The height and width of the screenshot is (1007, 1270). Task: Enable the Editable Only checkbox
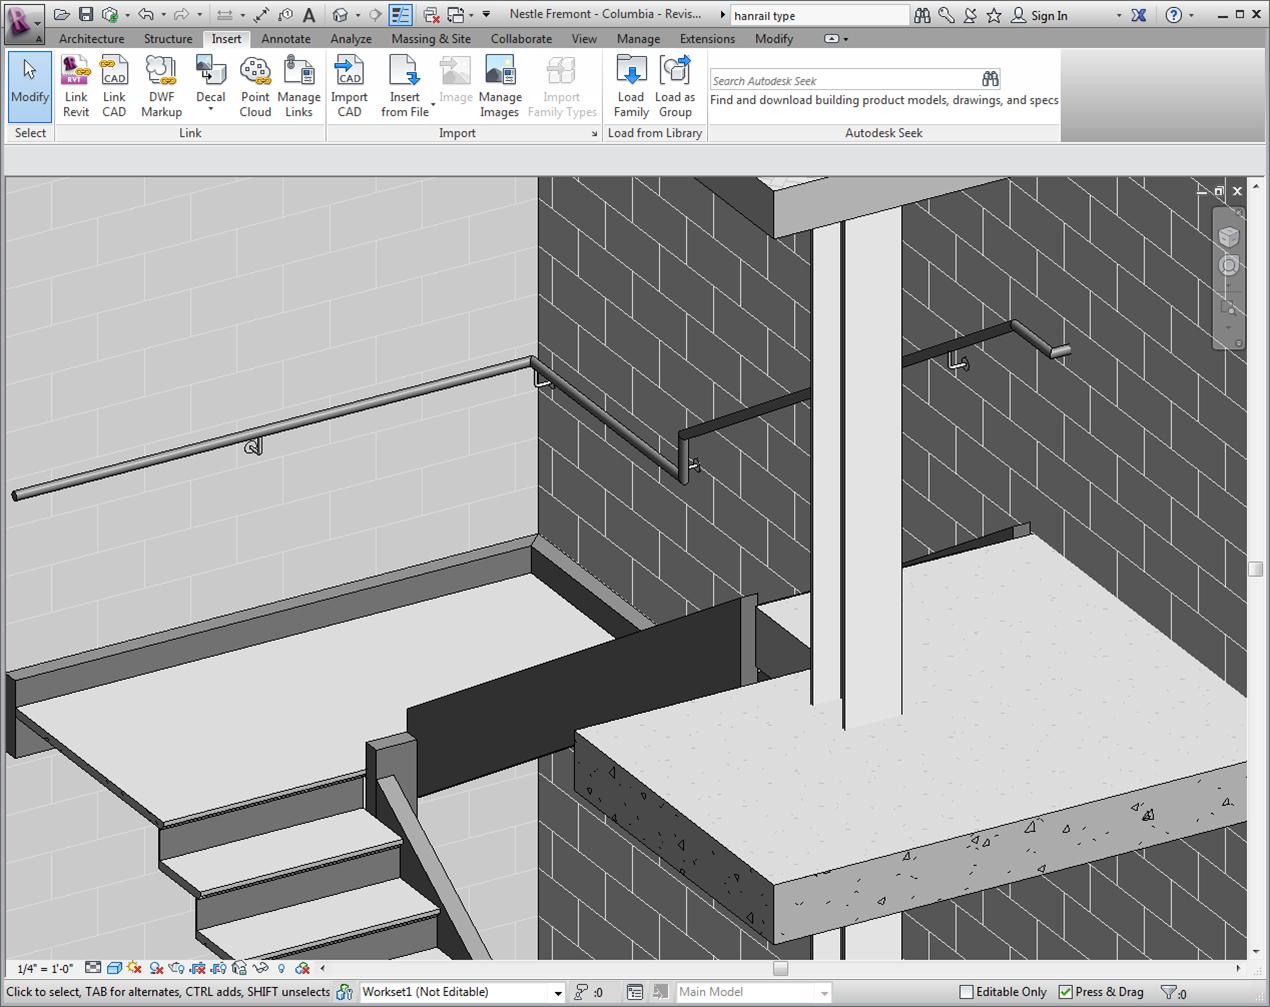coord(966,992)
